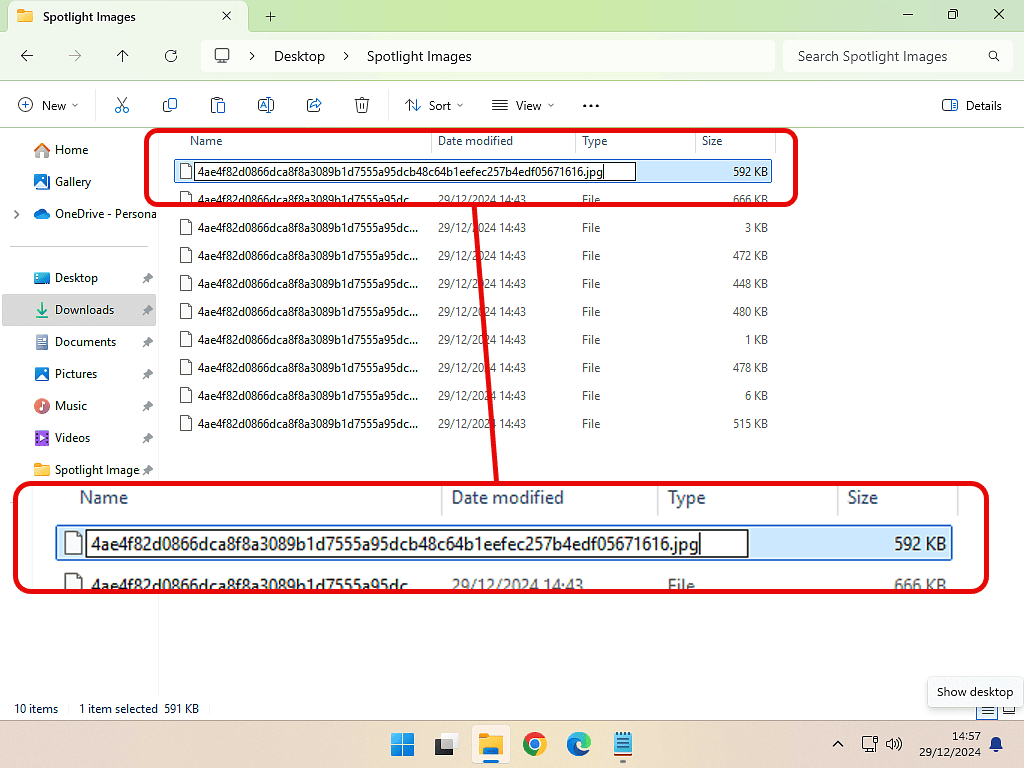Click the Show desktop button
This screenshot has width=1024, height=768.
coord(974,691)
